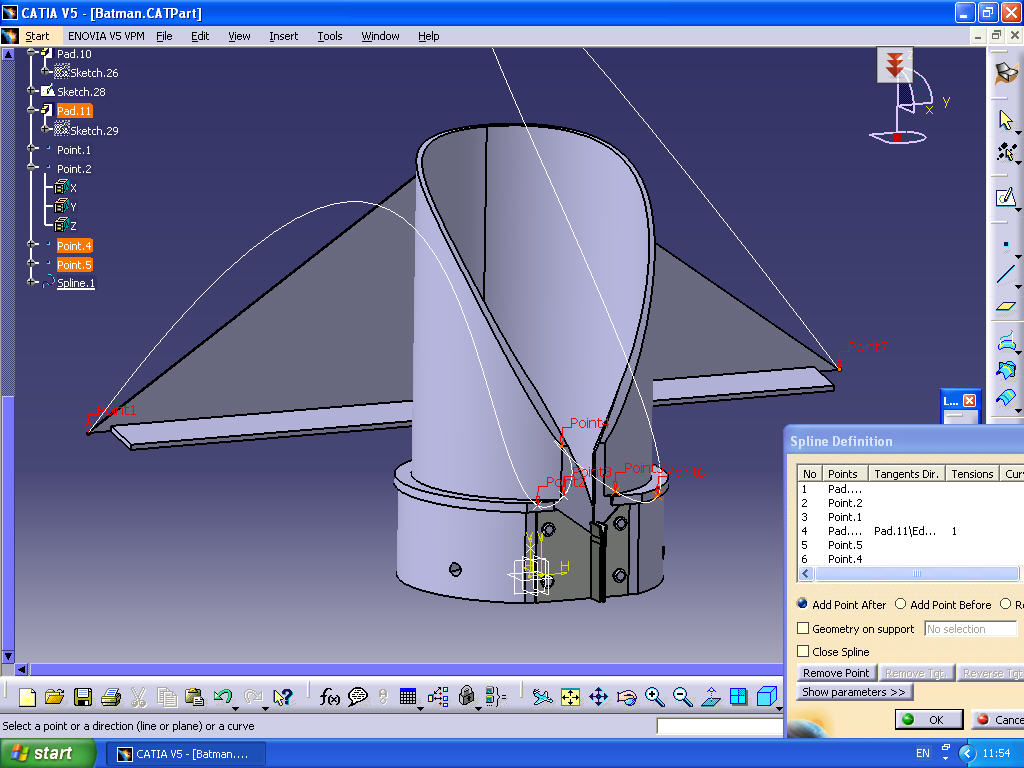1024x768 pixels.
Task: Click Show parameters >> button
Action: pos(854,692)
